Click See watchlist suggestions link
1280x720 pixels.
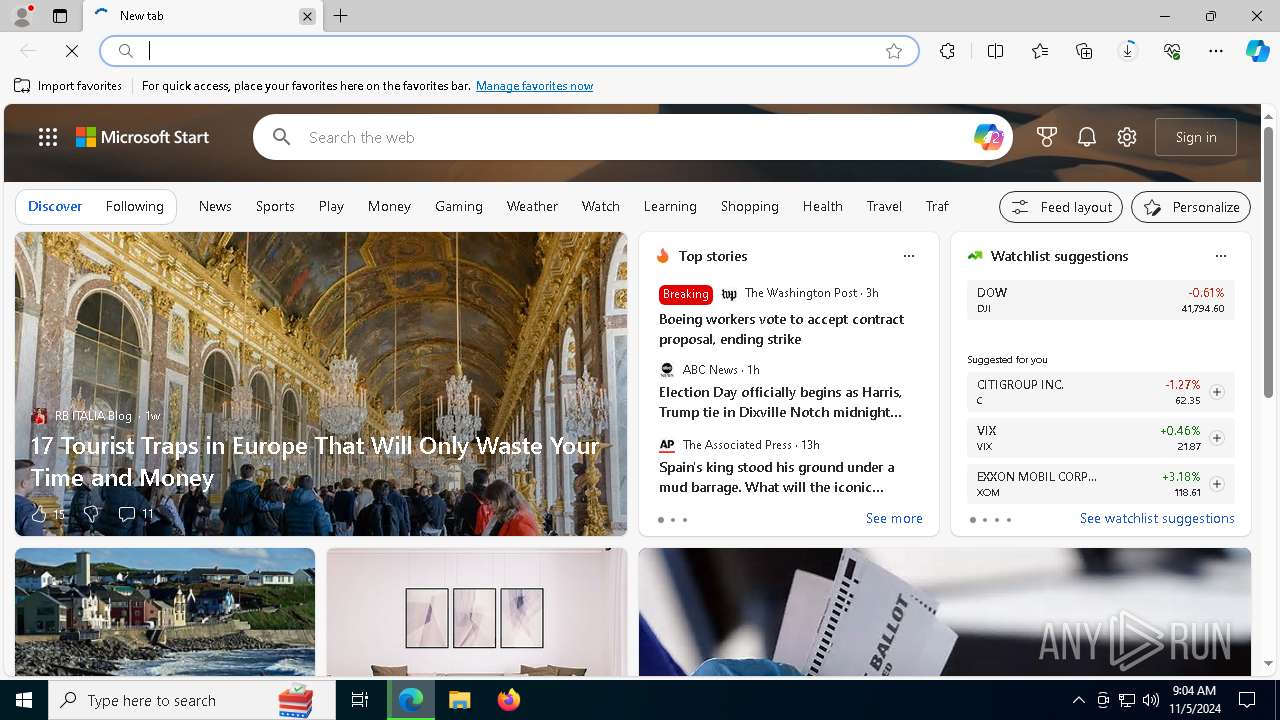tap(1157, 518)
